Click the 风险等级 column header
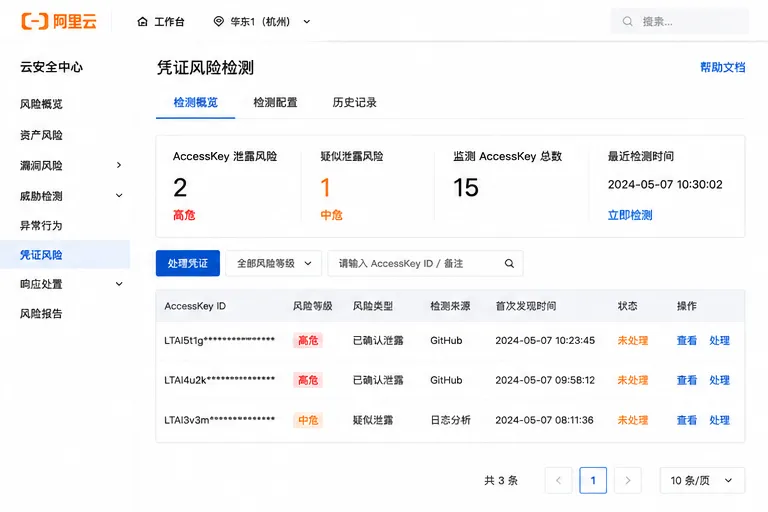 (x=312, y=306)
